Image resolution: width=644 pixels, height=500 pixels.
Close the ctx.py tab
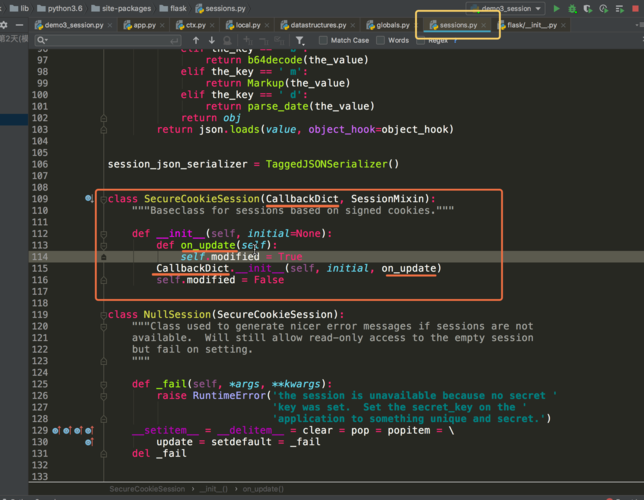(x=212, y=25)
